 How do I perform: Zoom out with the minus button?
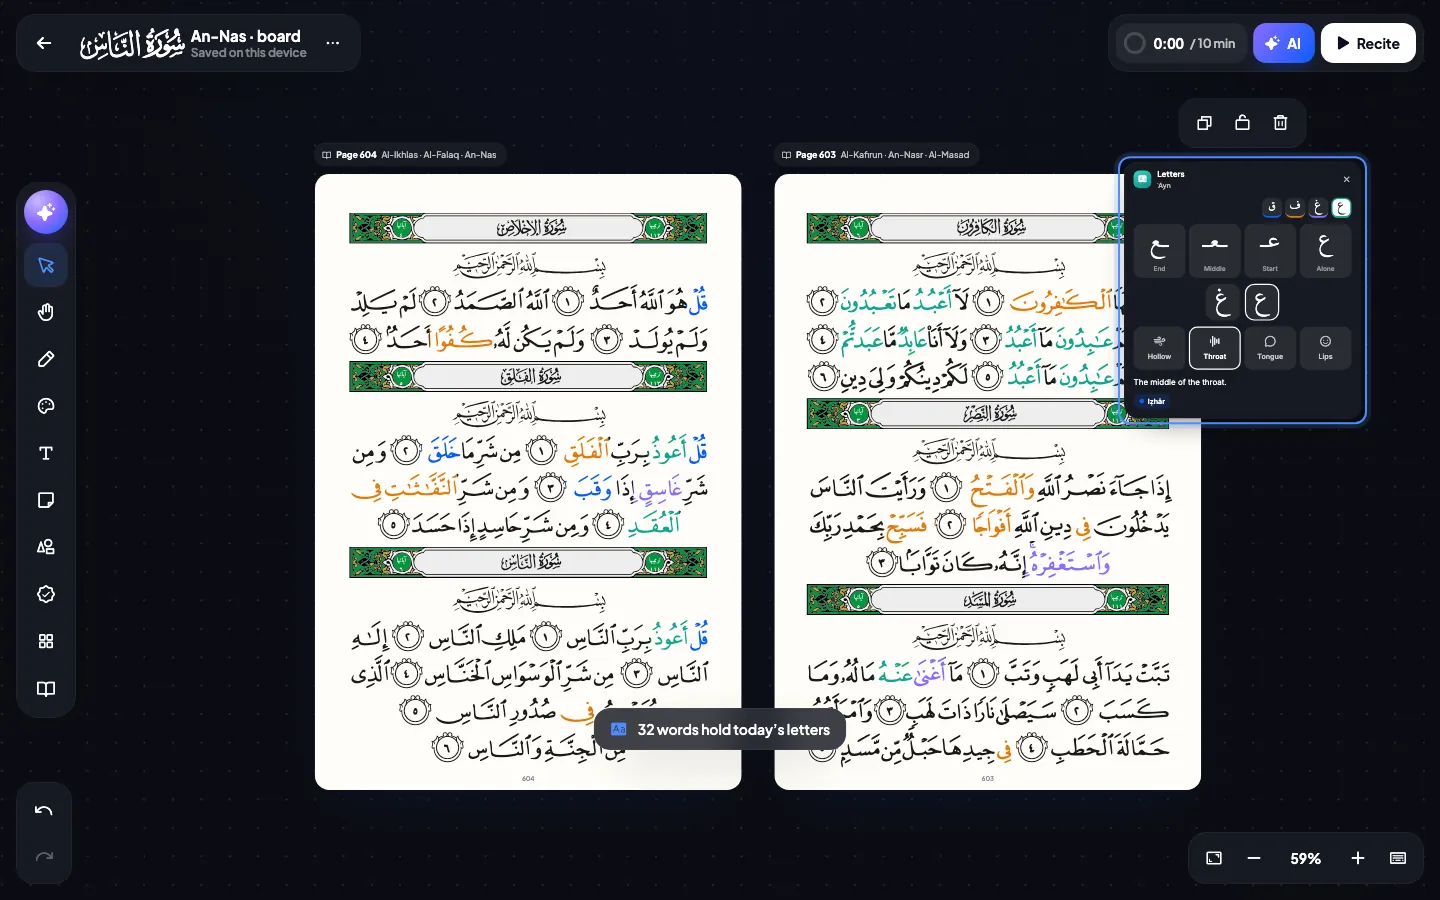(x=1254, y=858)
